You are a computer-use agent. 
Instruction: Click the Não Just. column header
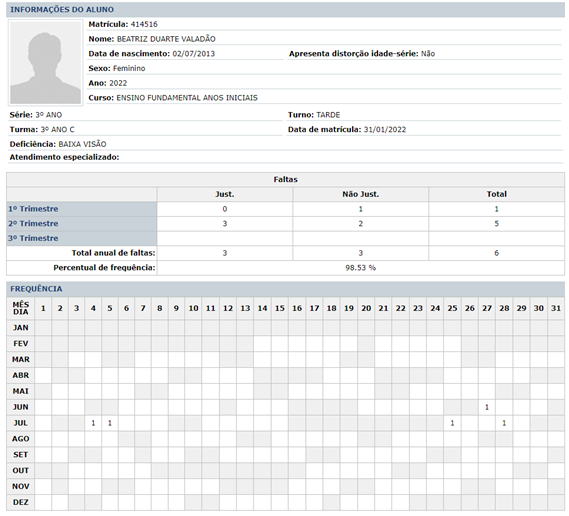coord(360,194)
